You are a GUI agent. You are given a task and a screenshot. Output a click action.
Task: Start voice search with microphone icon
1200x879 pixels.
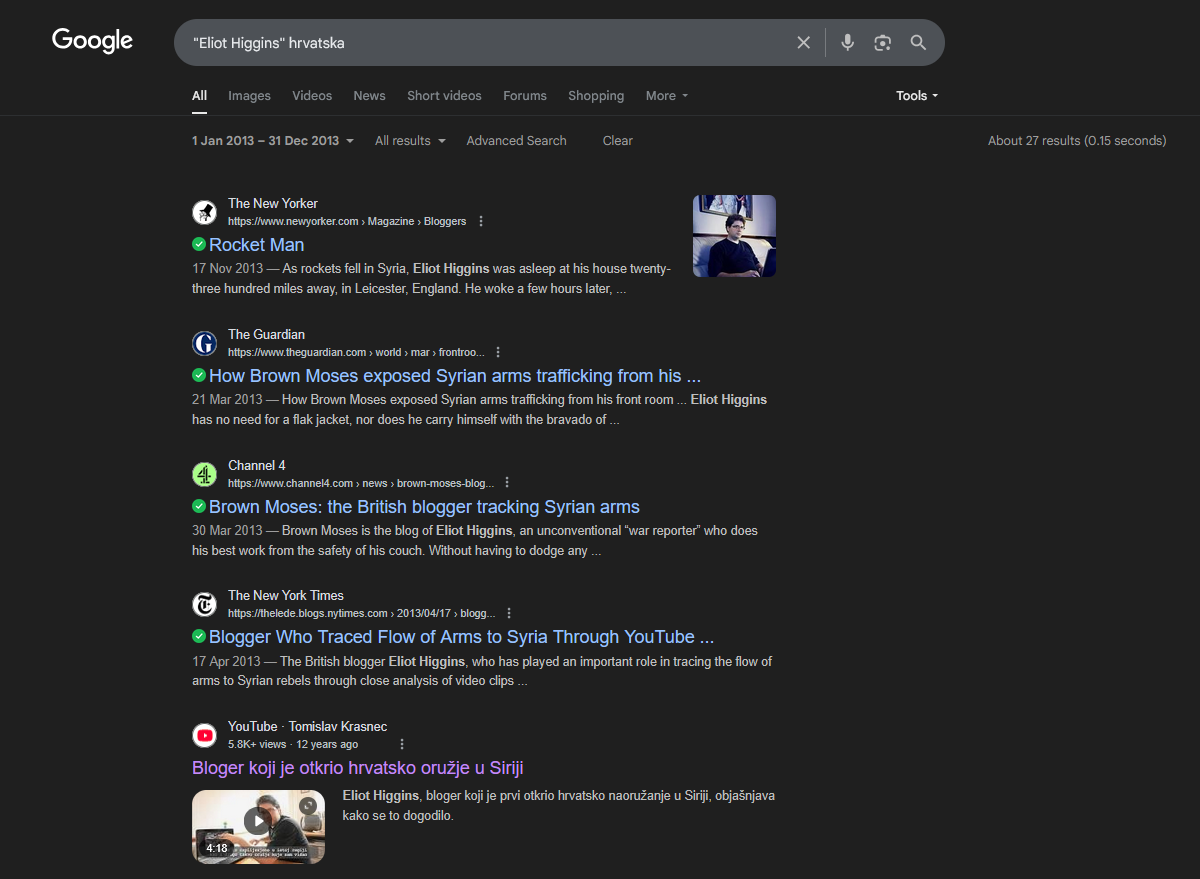point(847,42)
